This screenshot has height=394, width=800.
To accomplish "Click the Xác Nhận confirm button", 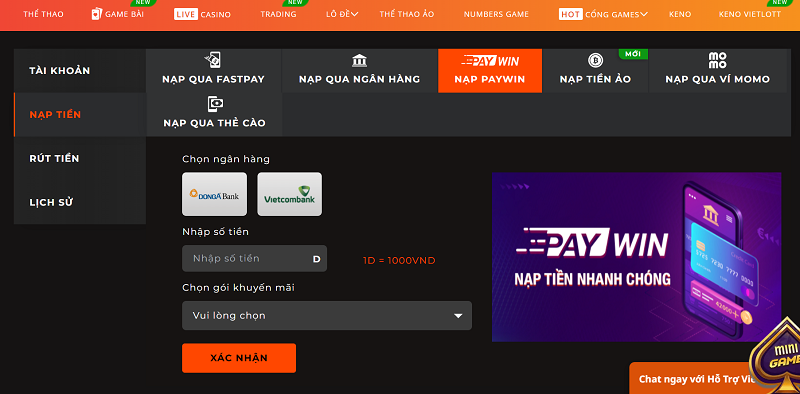I will point(239,358).
